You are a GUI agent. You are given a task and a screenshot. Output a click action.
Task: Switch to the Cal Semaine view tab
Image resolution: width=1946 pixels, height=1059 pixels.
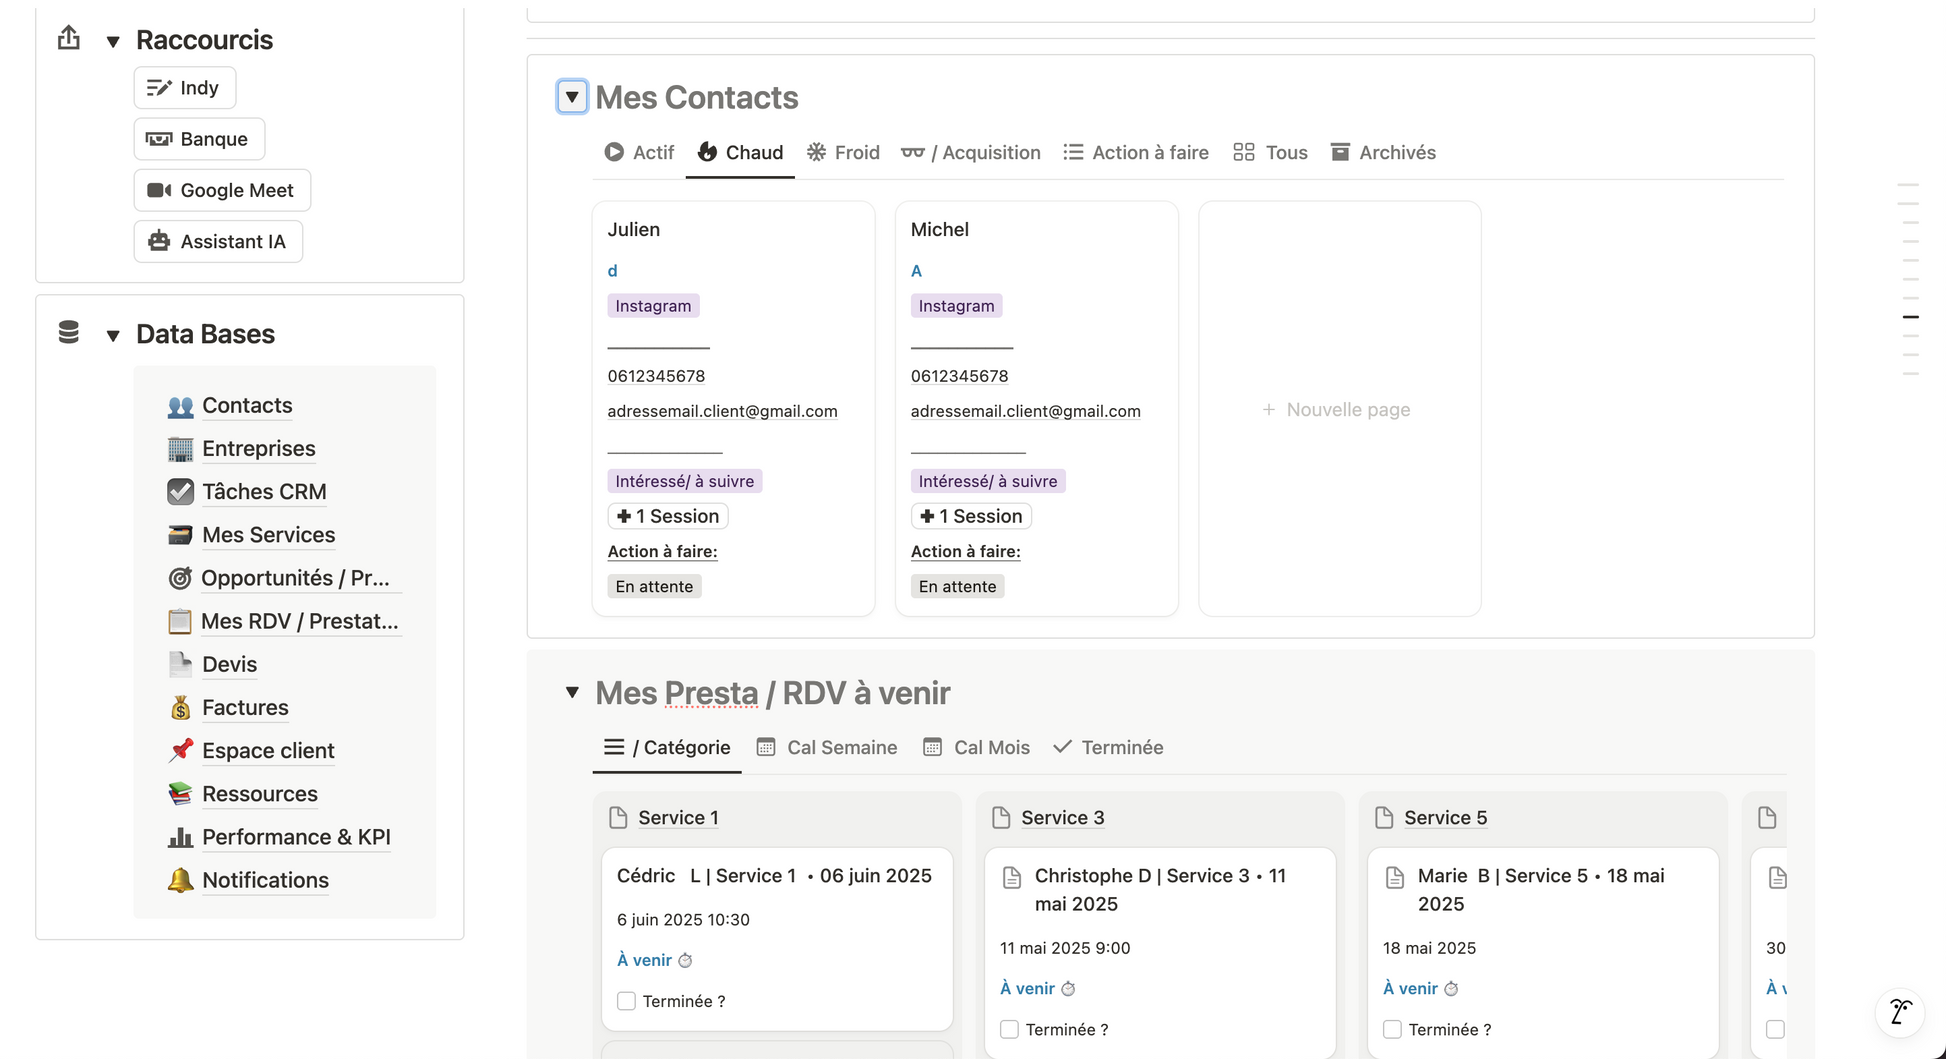pyautogui.click(x=827, y=747)
